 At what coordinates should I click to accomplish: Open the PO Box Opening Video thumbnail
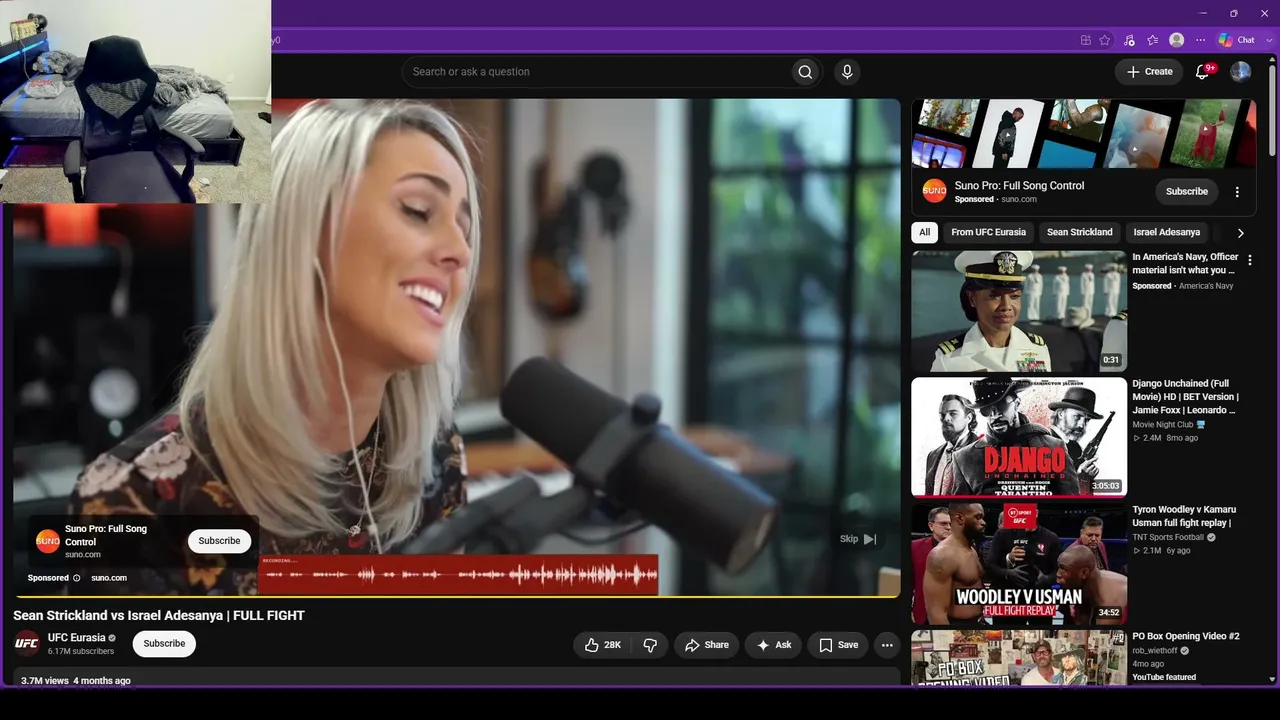pyautogui.click(x=1019, y=657)
